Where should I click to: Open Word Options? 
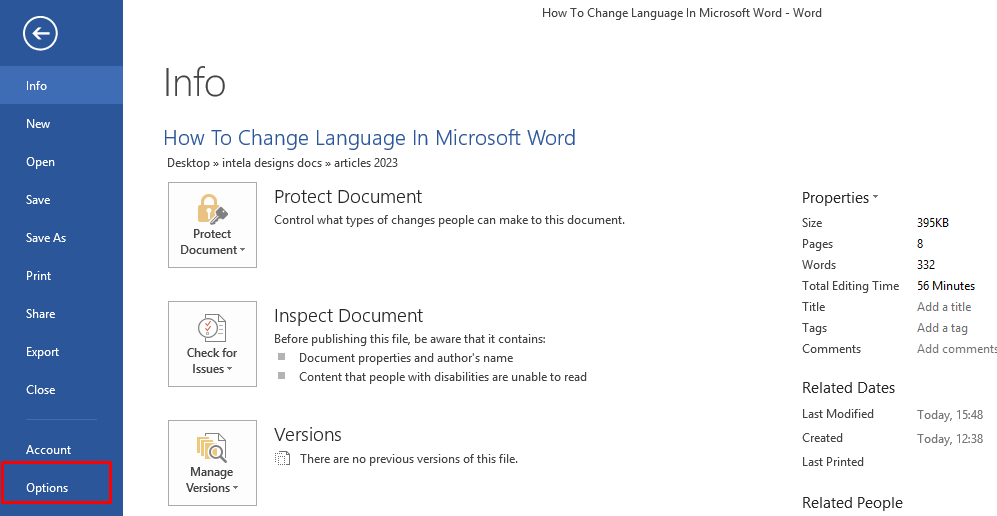click(x=61, y=488)
